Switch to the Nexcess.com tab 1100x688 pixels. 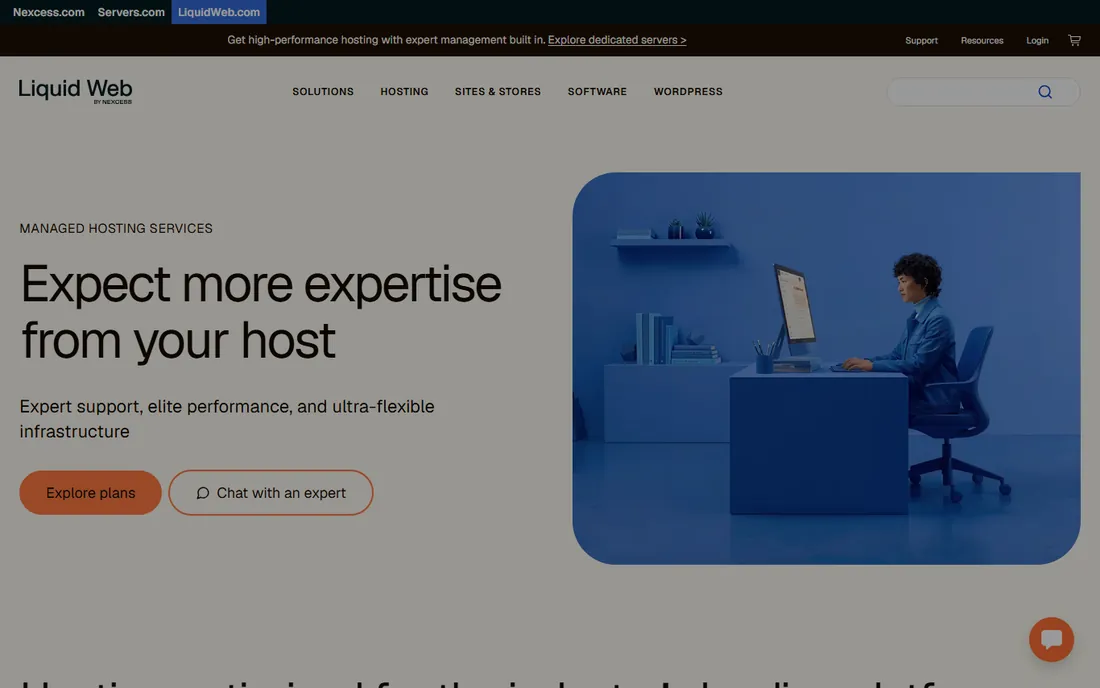(48, 12)
